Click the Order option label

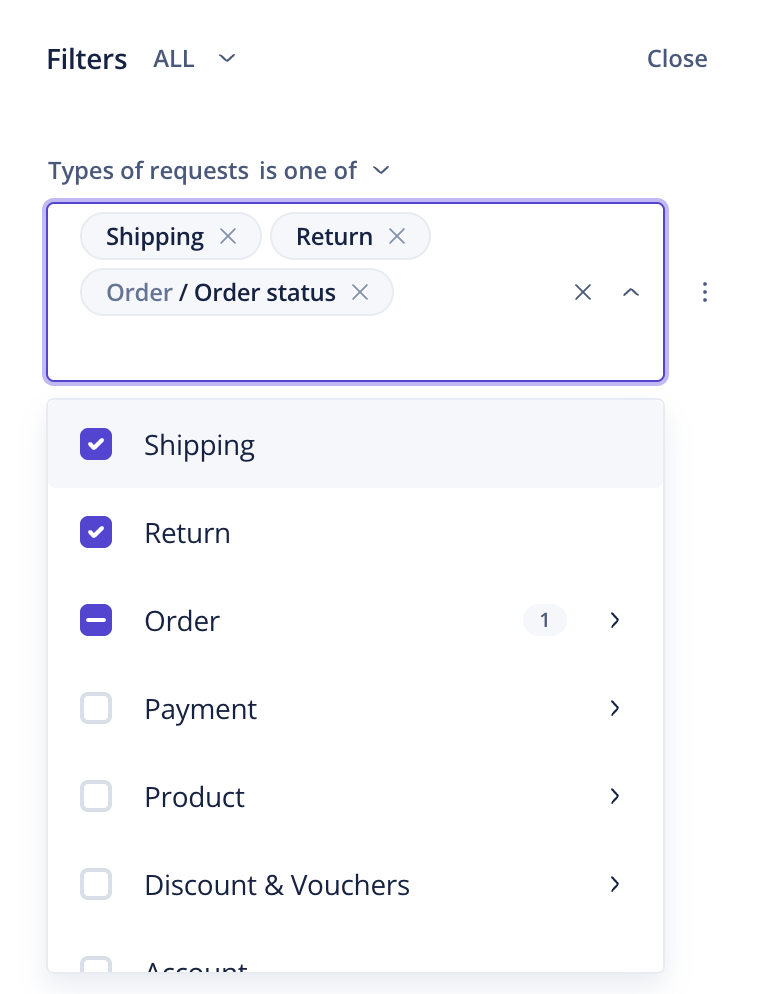(182, 621)
